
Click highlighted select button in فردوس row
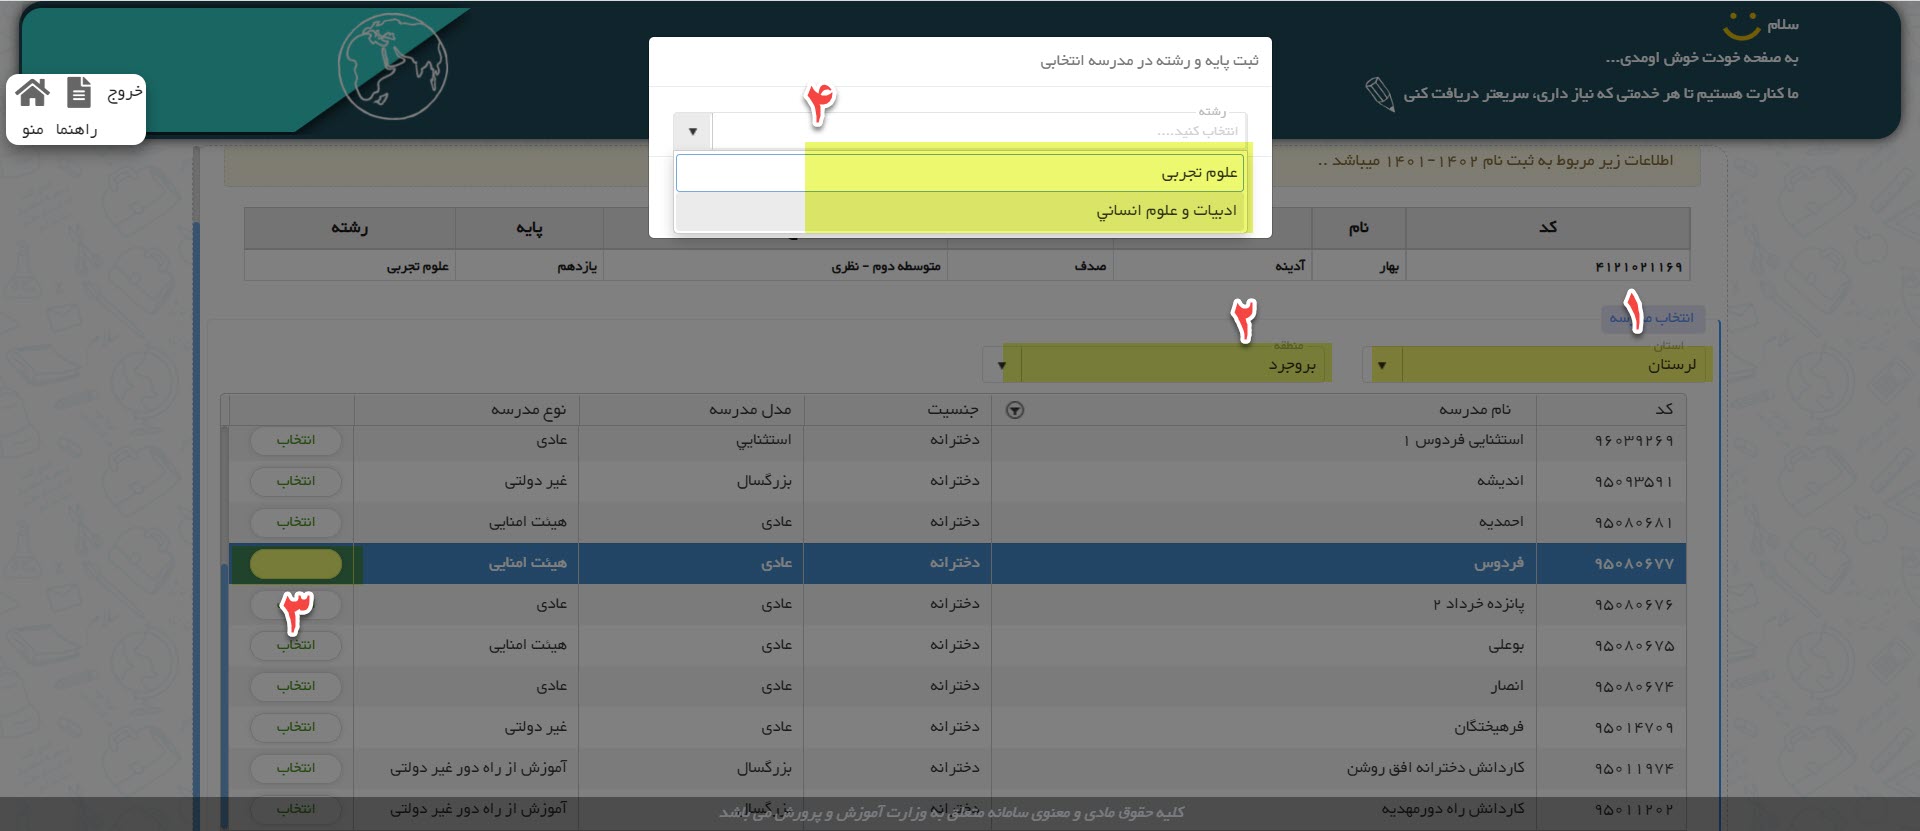(295, 564)
